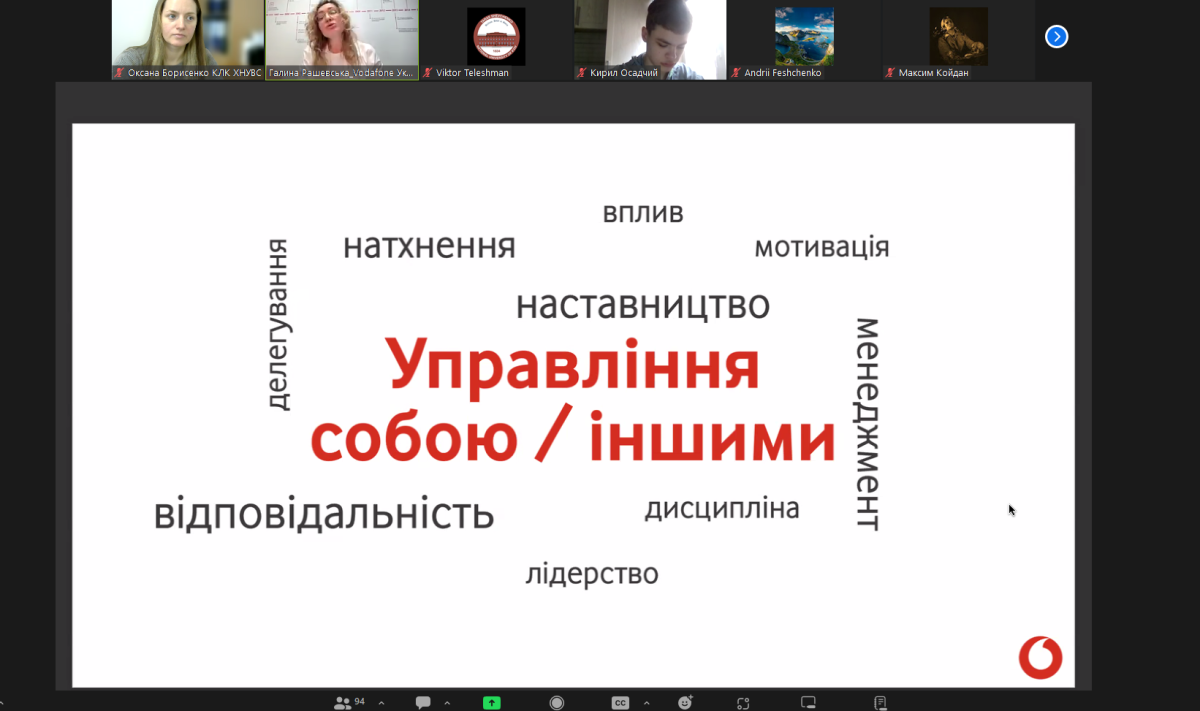This screenshot has width=1200, height=711.
Task: Toggle closed captions with CC button
Action: pyautogui.click(x=620, y=702)
